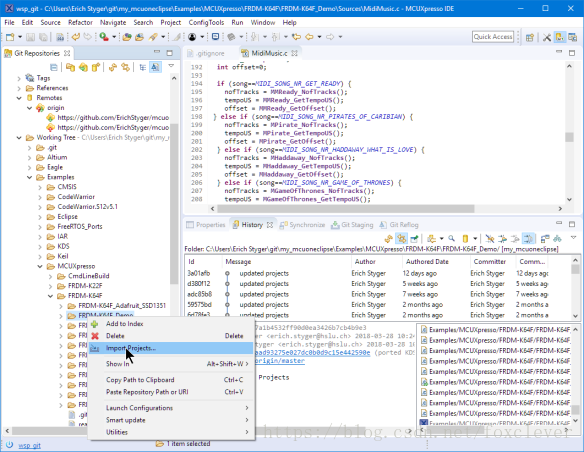Collapse the Remotes tree node
Image resolution: width=584 pixels, height=452 pixels.
click(x=19, y=98)
